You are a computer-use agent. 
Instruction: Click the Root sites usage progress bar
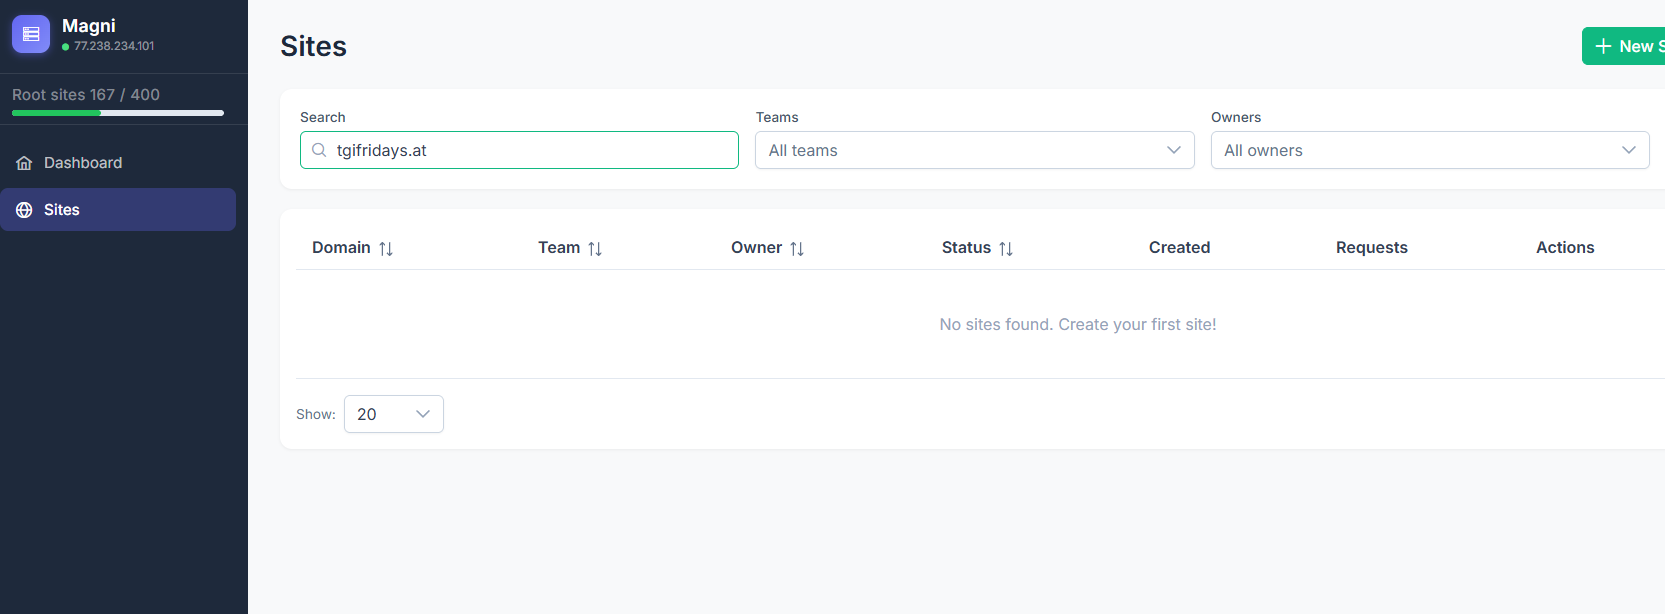118,113
